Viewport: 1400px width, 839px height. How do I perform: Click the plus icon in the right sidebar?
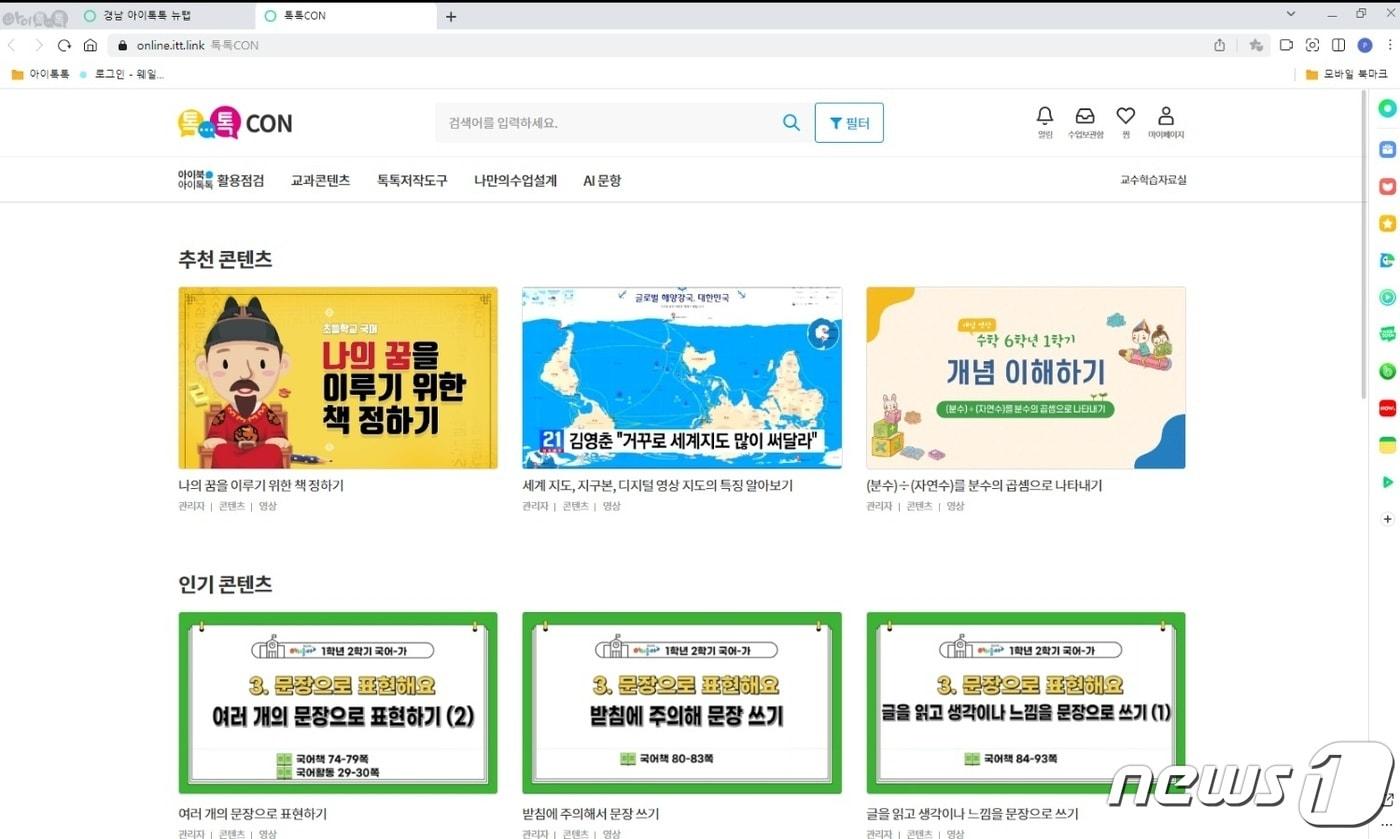1389,519
